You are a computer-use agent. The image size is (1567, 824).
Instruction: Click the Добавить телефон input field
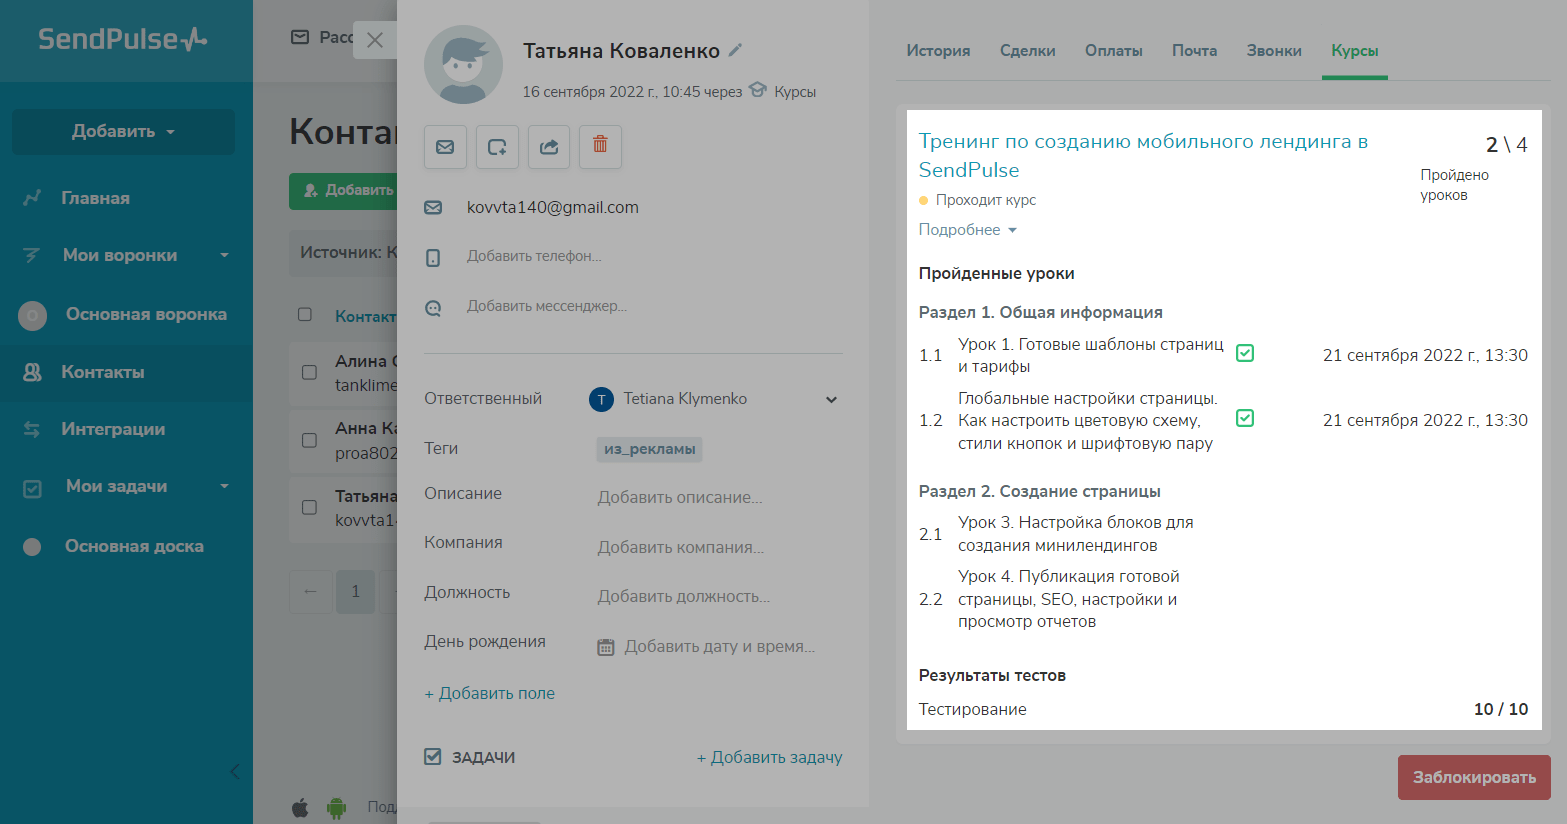click(x=534, y=257)
